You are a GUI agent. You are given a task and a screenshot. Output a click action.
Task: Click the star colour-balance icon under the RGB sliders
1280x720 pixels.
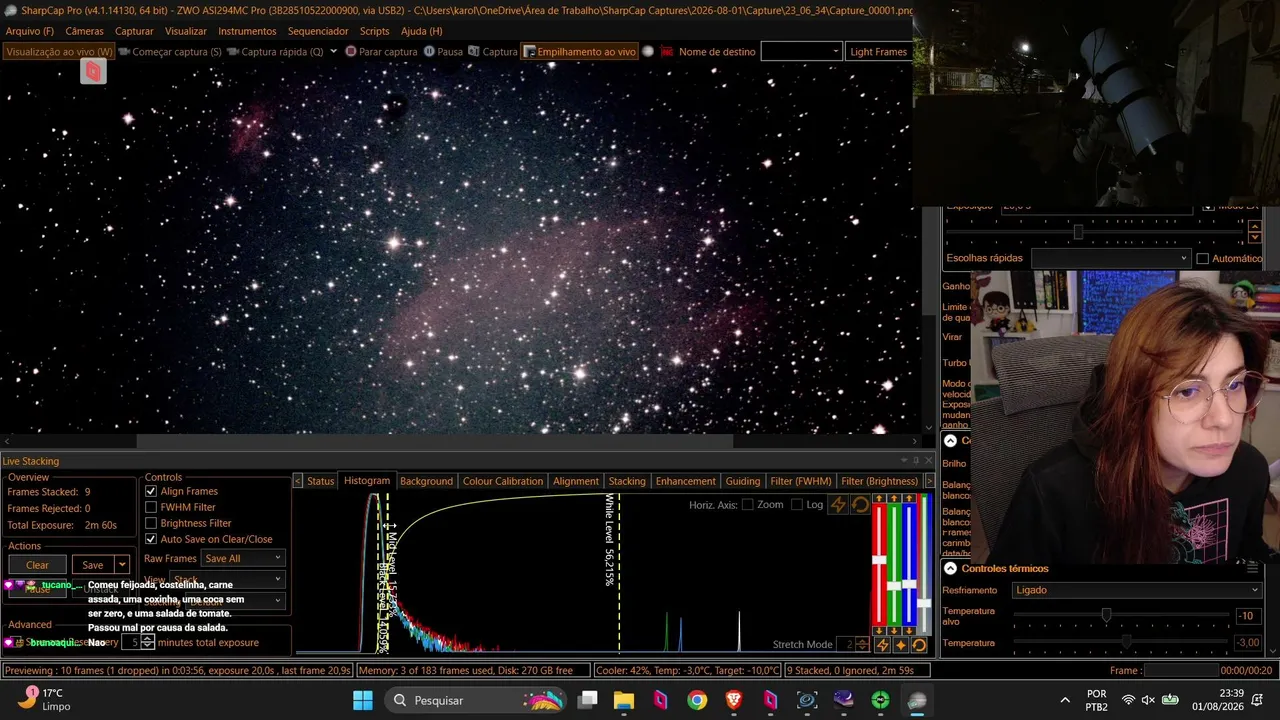click(x=900, y=645)
